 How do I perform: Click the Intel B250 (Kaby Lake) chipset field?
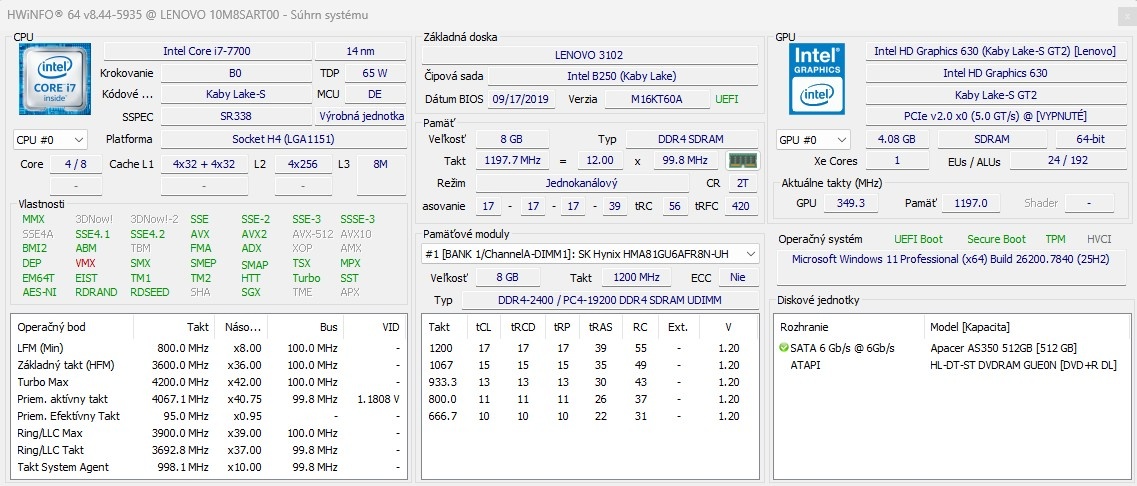click(x=622, y=76)
